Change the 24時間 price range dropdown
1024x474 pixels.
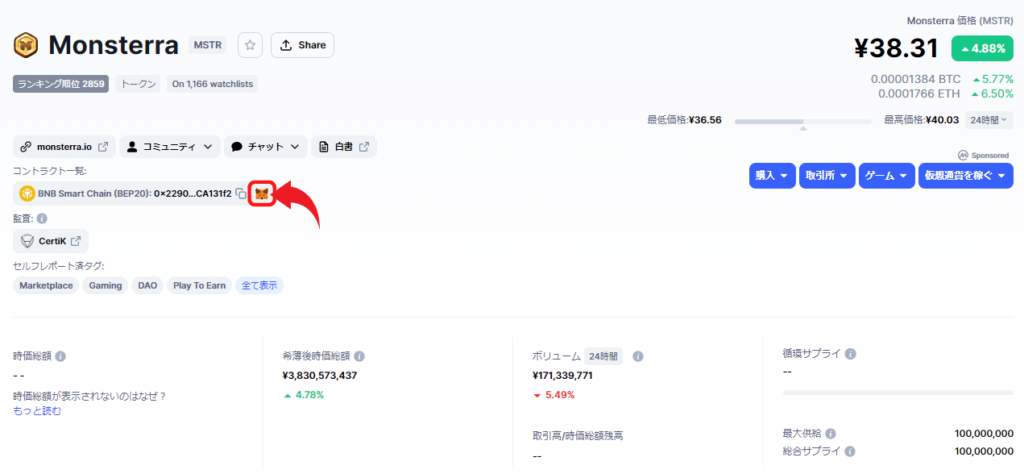(989, 120)
